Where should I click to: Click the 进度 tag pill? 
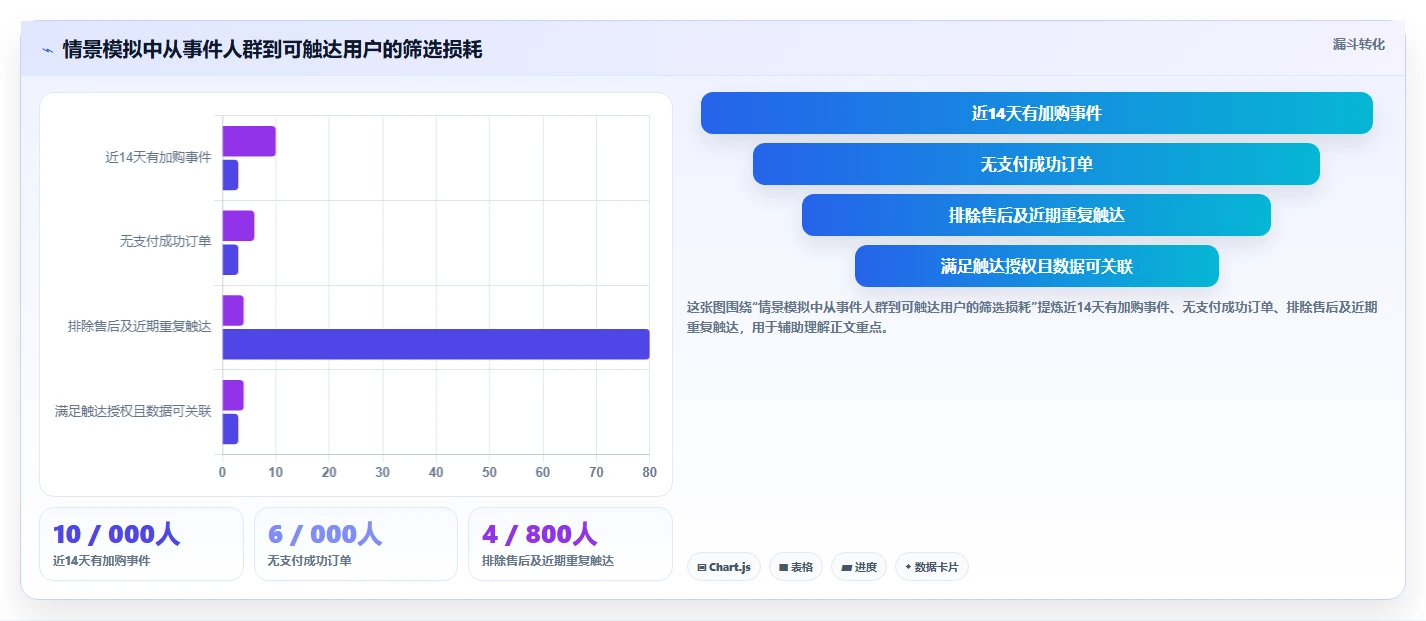[x=859, y=567]
